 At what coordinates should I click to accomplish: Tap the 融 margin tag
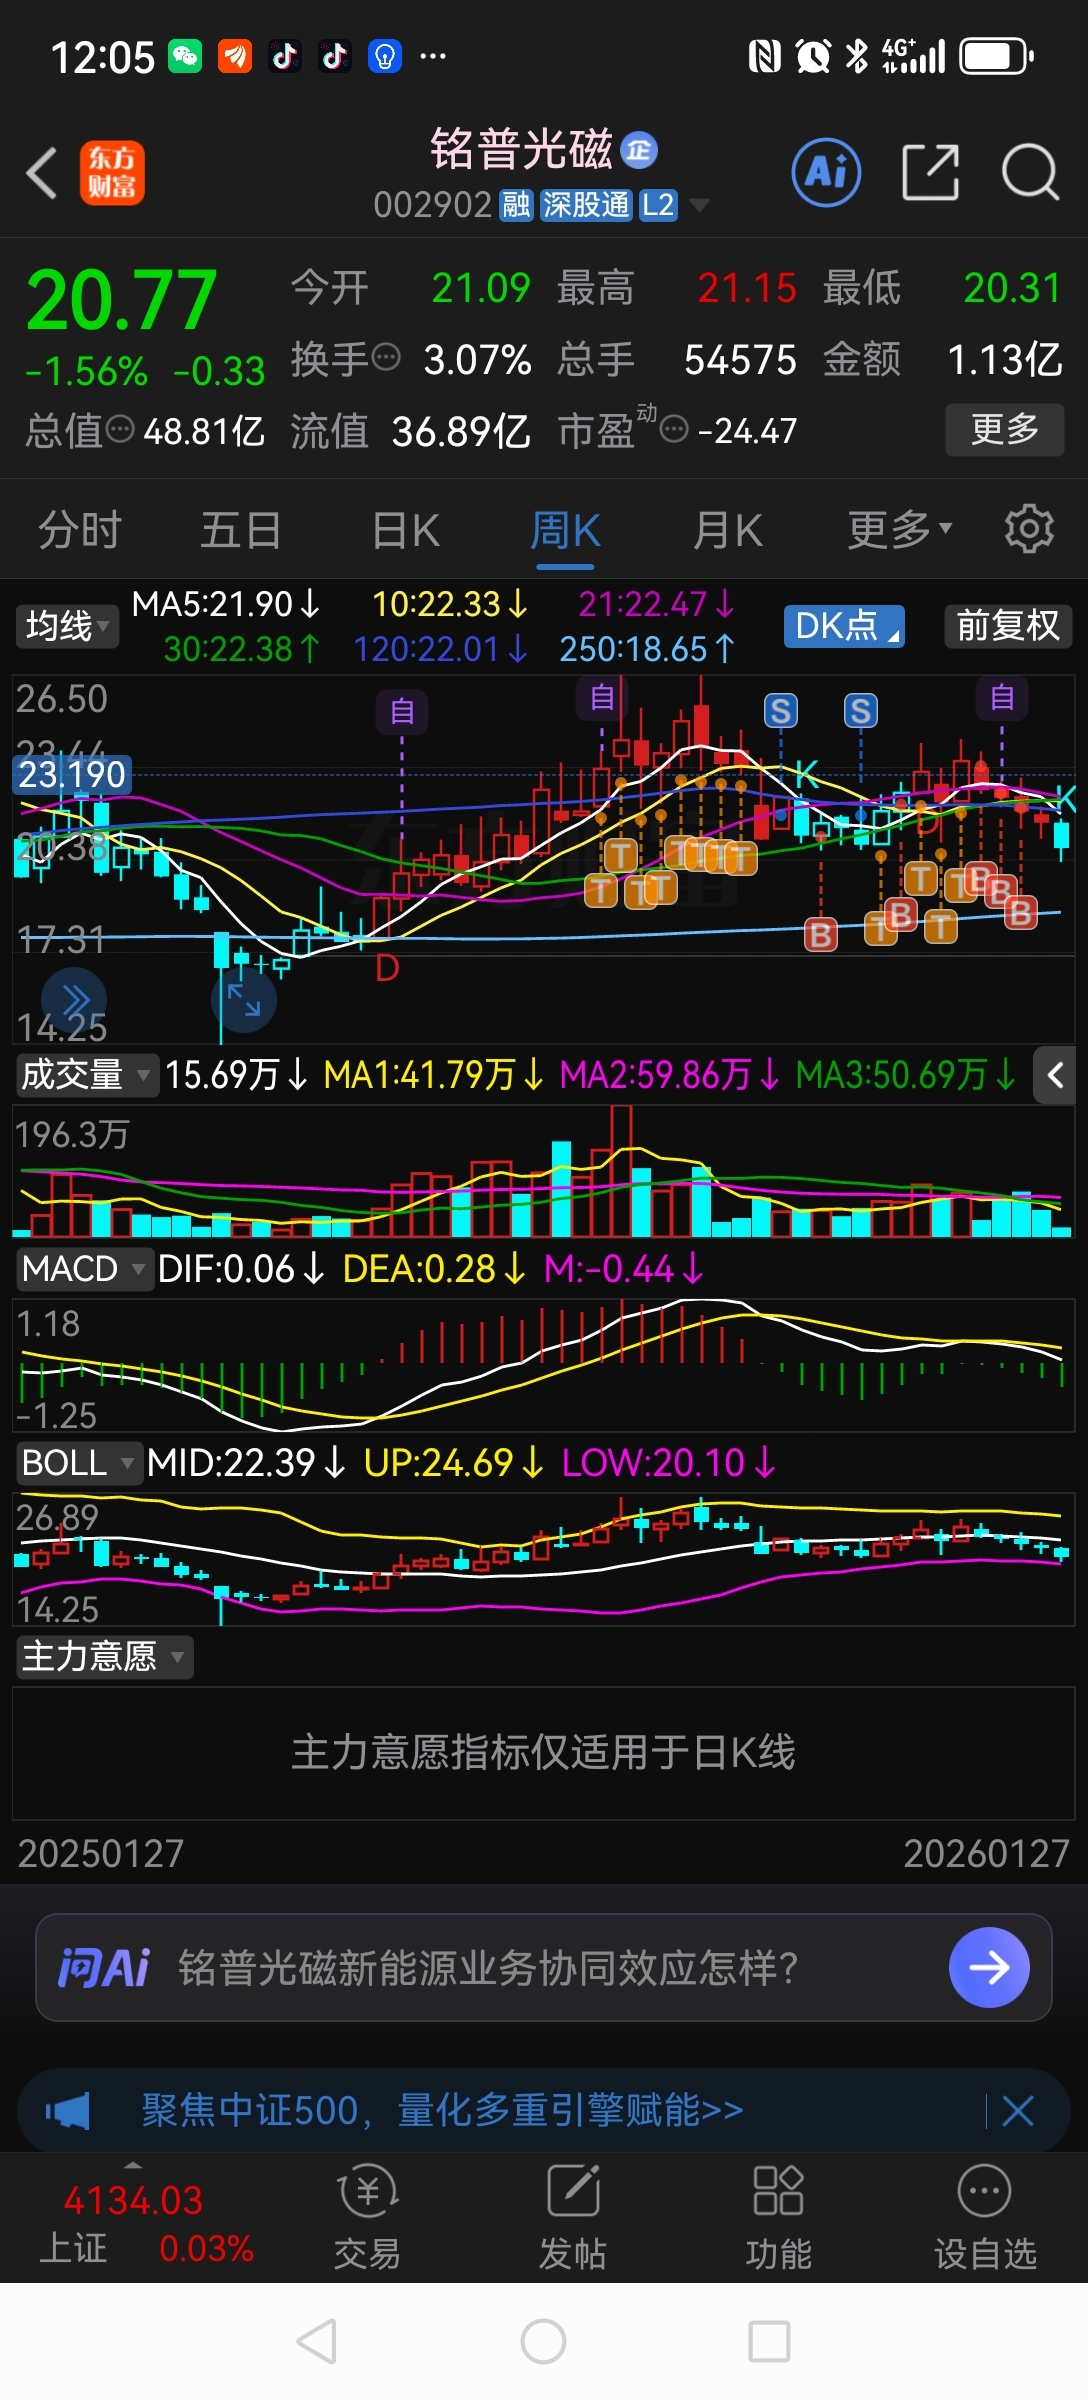(x=516, y=205)
